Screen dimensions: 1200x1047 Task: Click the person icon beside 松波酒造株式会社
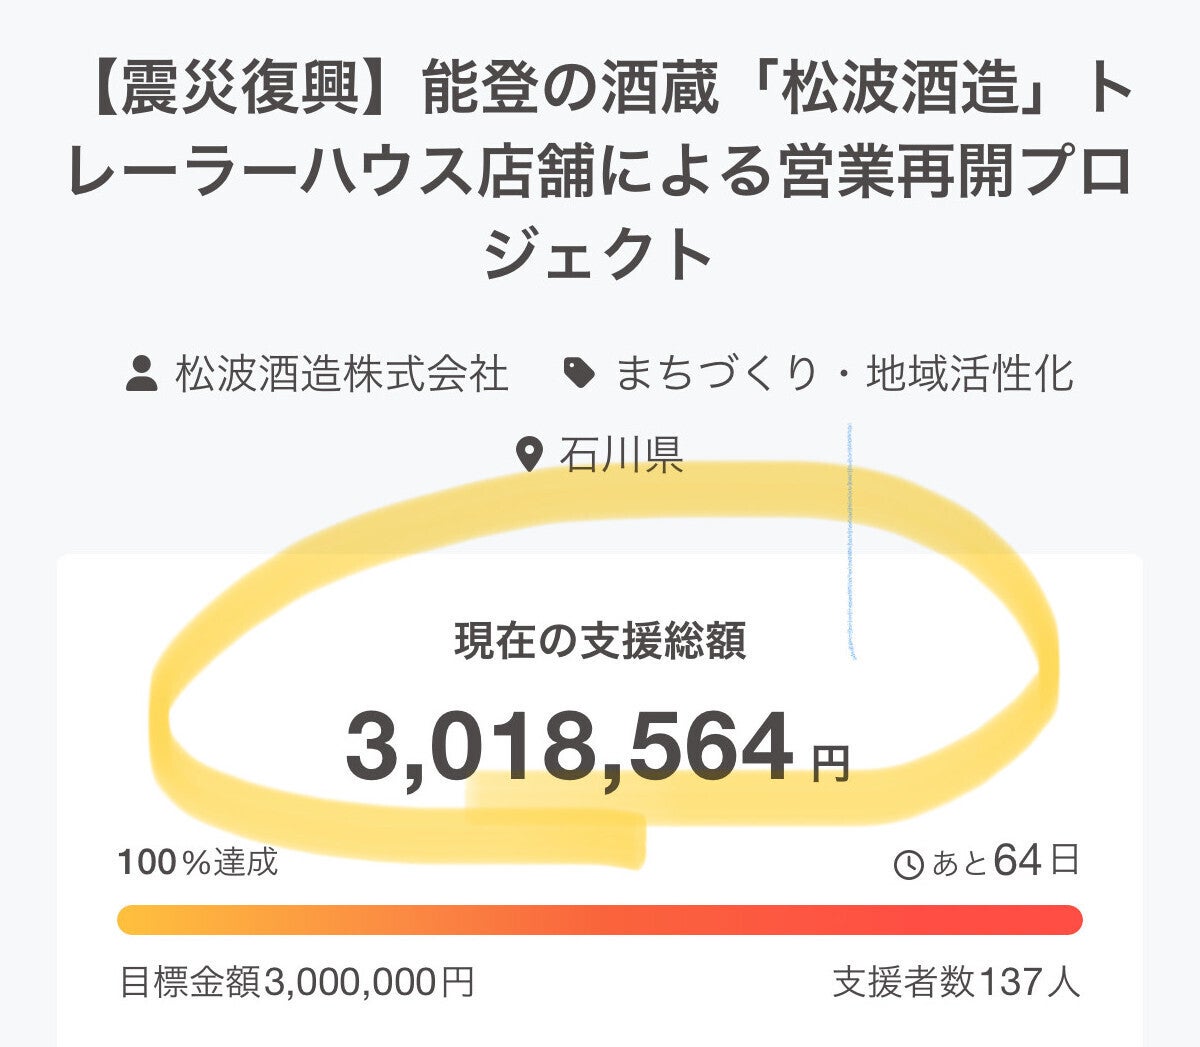(x=141, y=375)
